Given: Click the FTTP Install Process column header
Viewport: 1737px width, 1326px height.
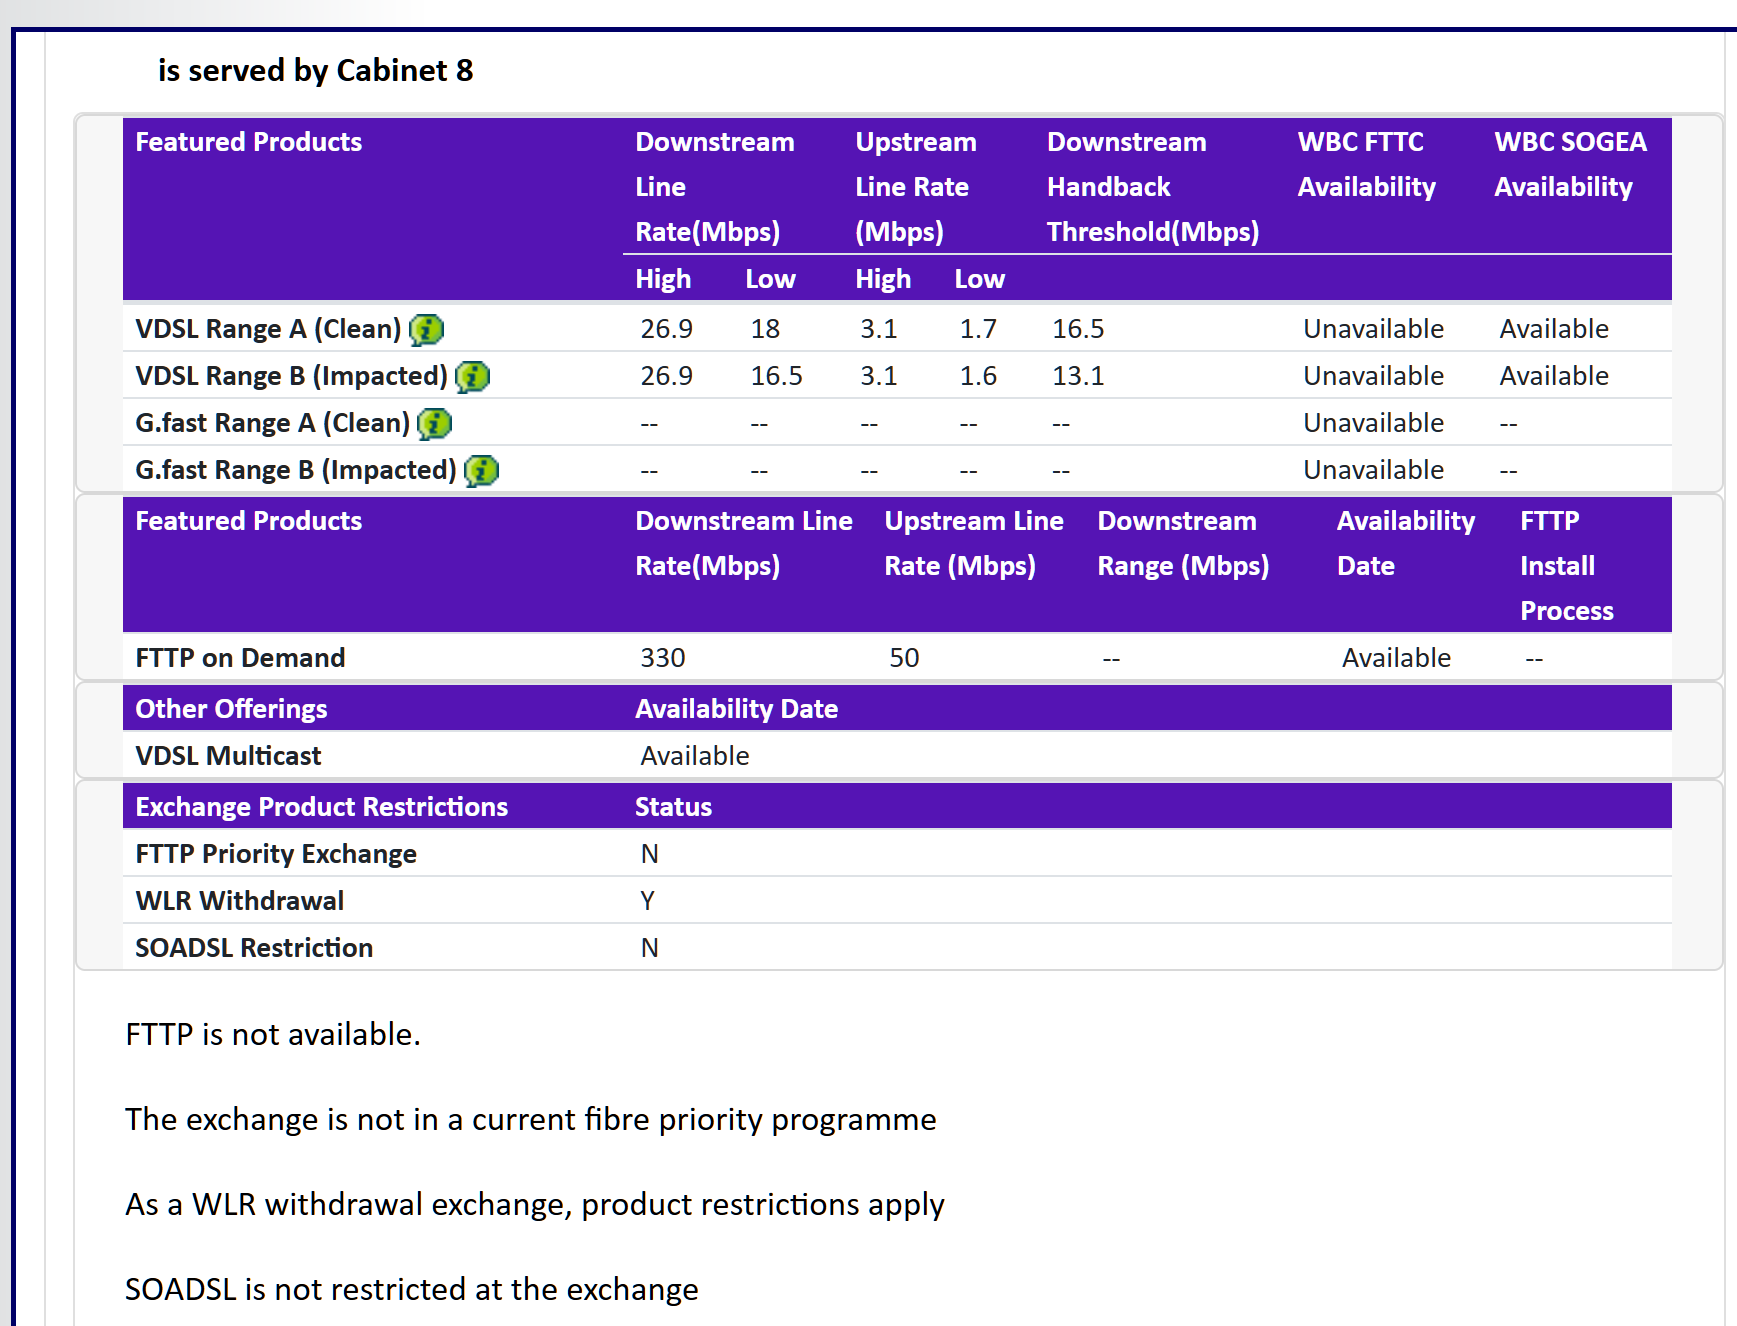Looking at the screenshot, I should click(x=1566, y=566).
